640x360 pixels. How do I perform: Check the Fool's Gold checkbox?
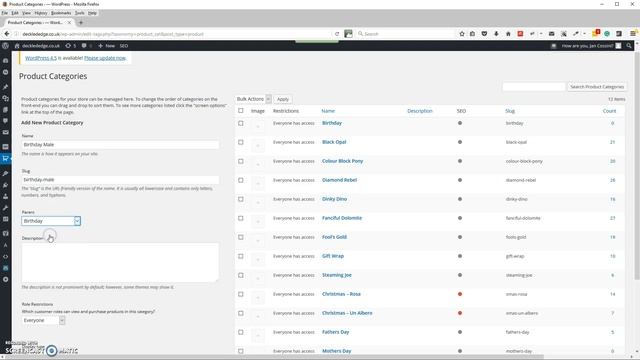[241, 237]
